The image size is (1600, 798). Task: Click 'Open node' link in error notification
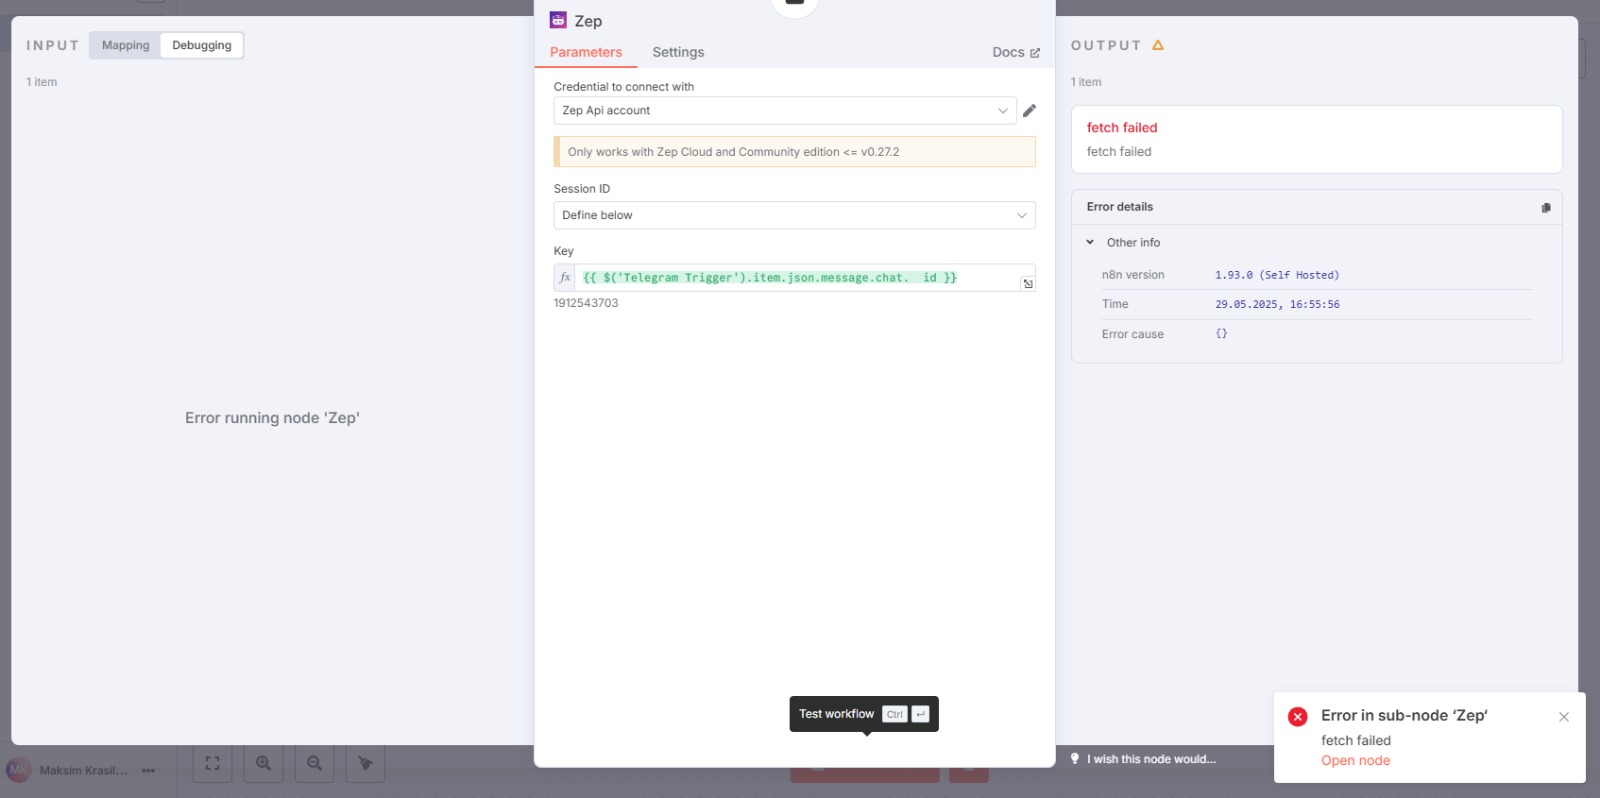pos(1355,760)
